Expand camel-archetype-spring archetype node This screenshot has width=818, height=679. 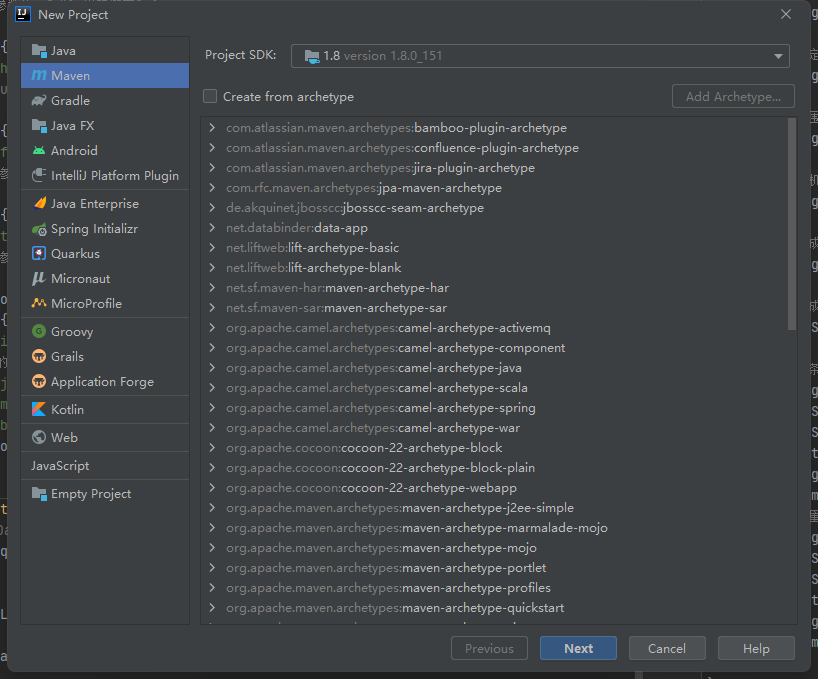(212, 408)
